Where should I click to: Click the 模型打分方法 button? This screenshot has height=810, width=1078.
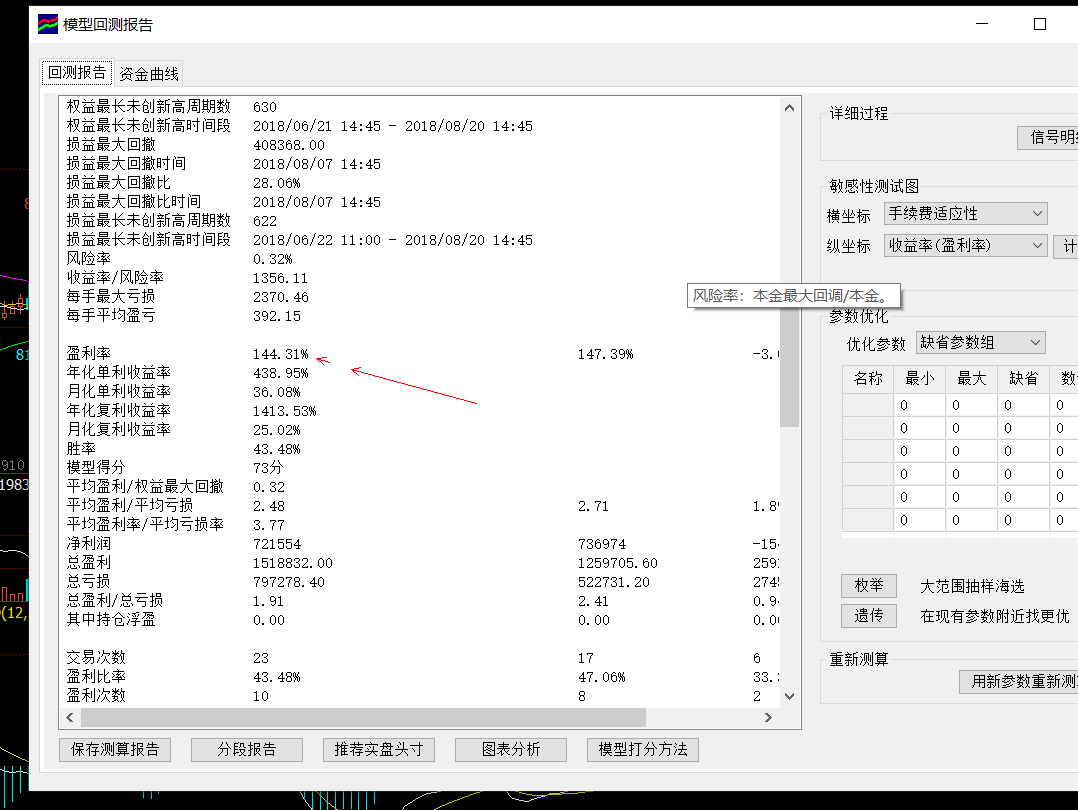click(642, 749)
